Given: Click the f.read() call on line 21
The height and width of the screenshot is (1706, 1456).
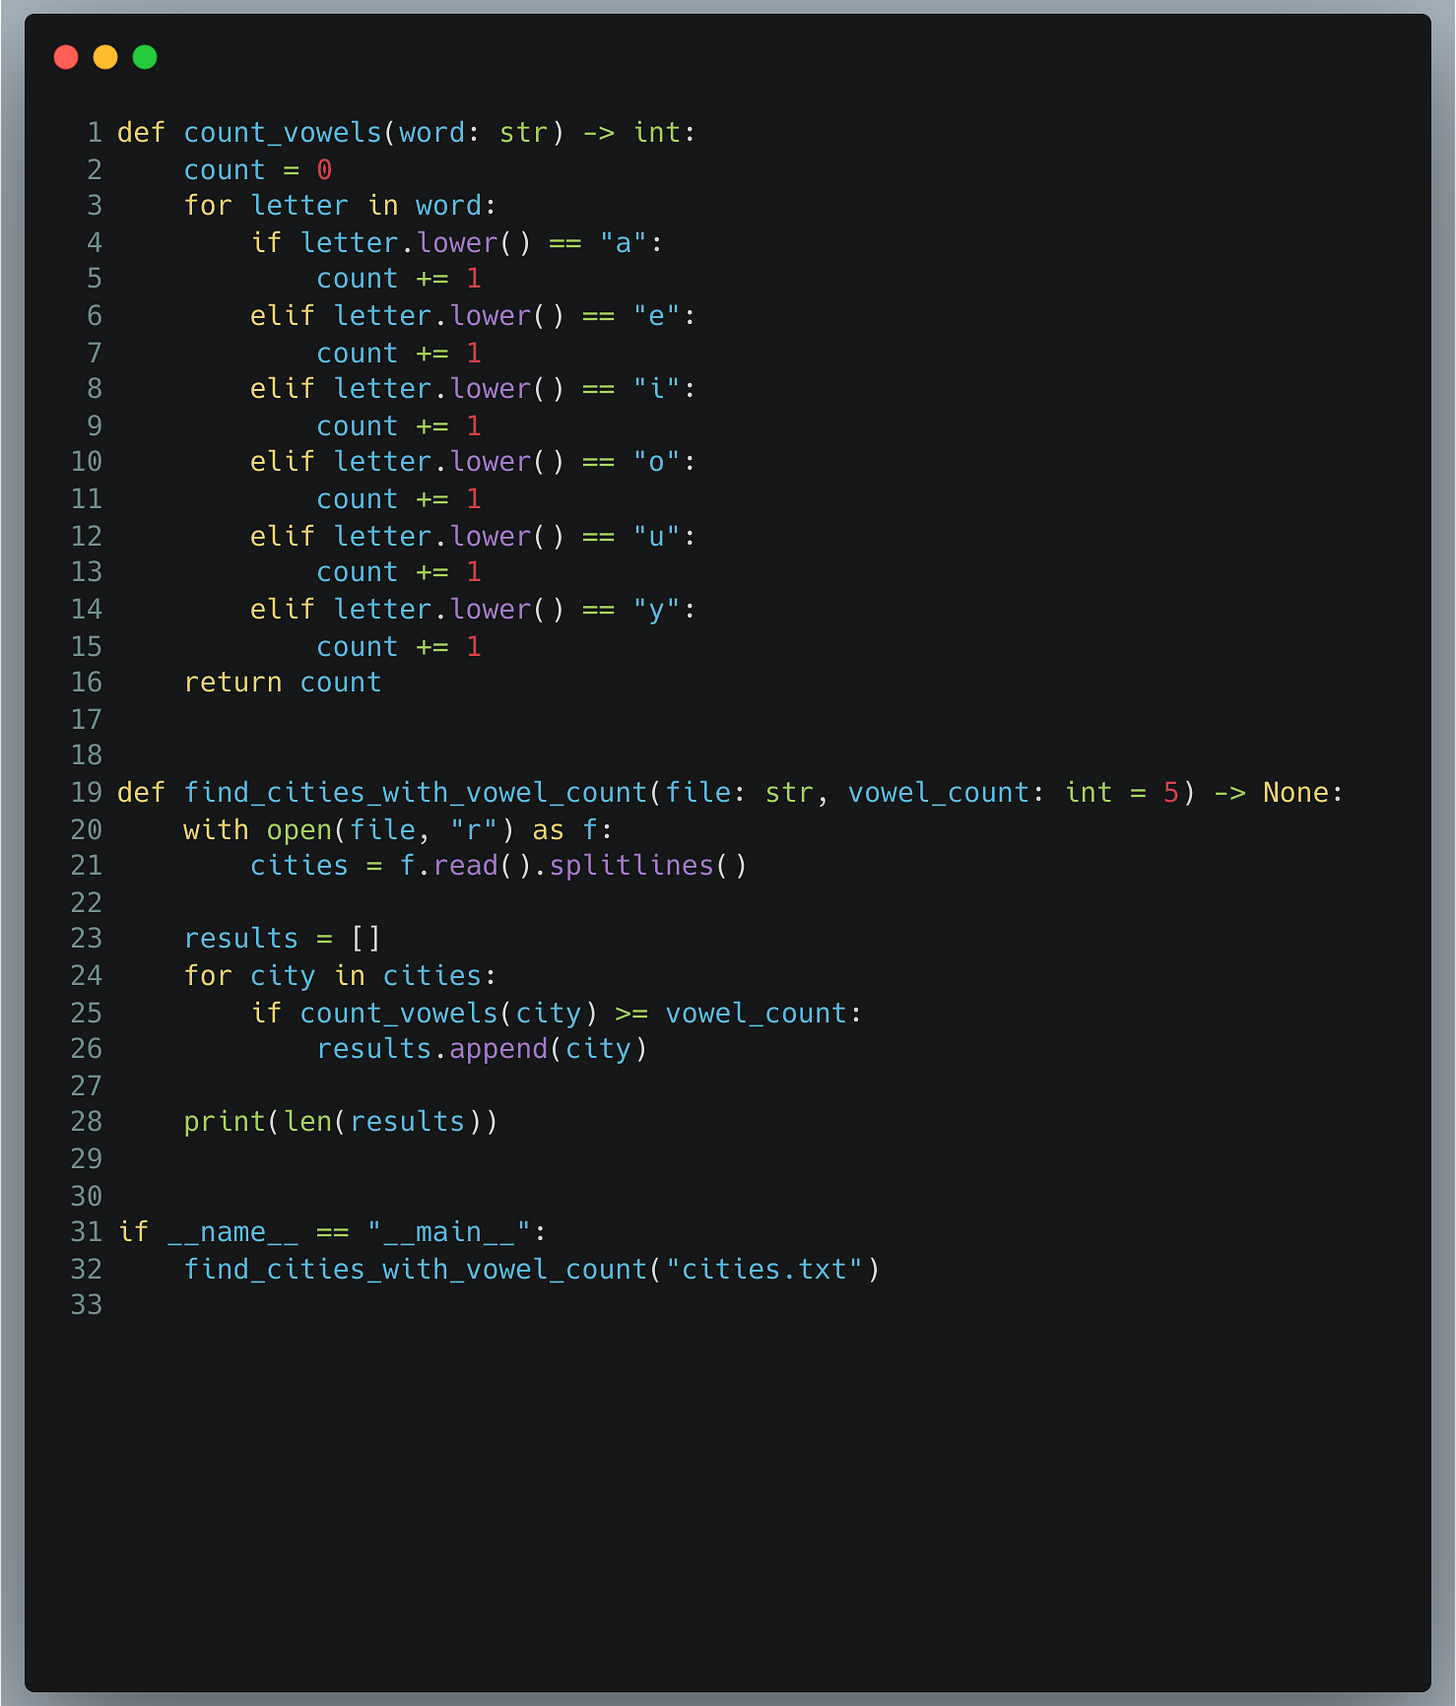Looking at the screenshot, I should [466, 865].
